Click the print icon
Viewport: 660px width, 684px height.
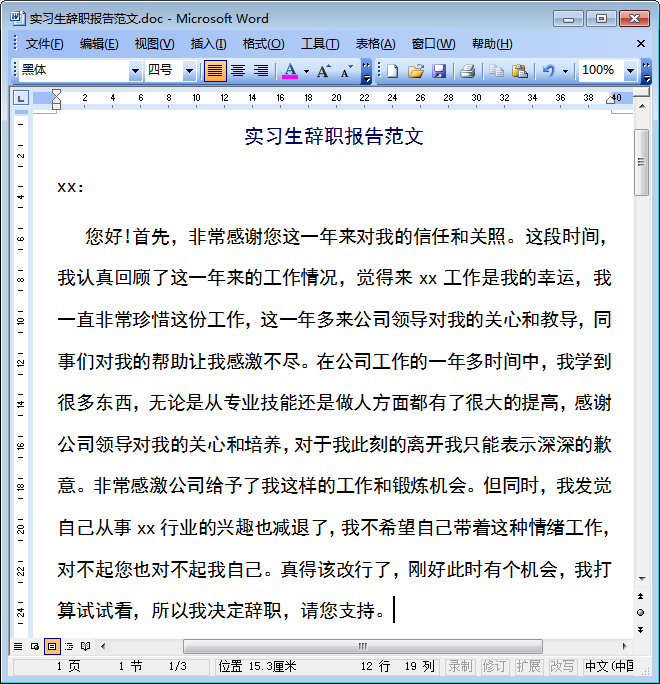(467, 71)
